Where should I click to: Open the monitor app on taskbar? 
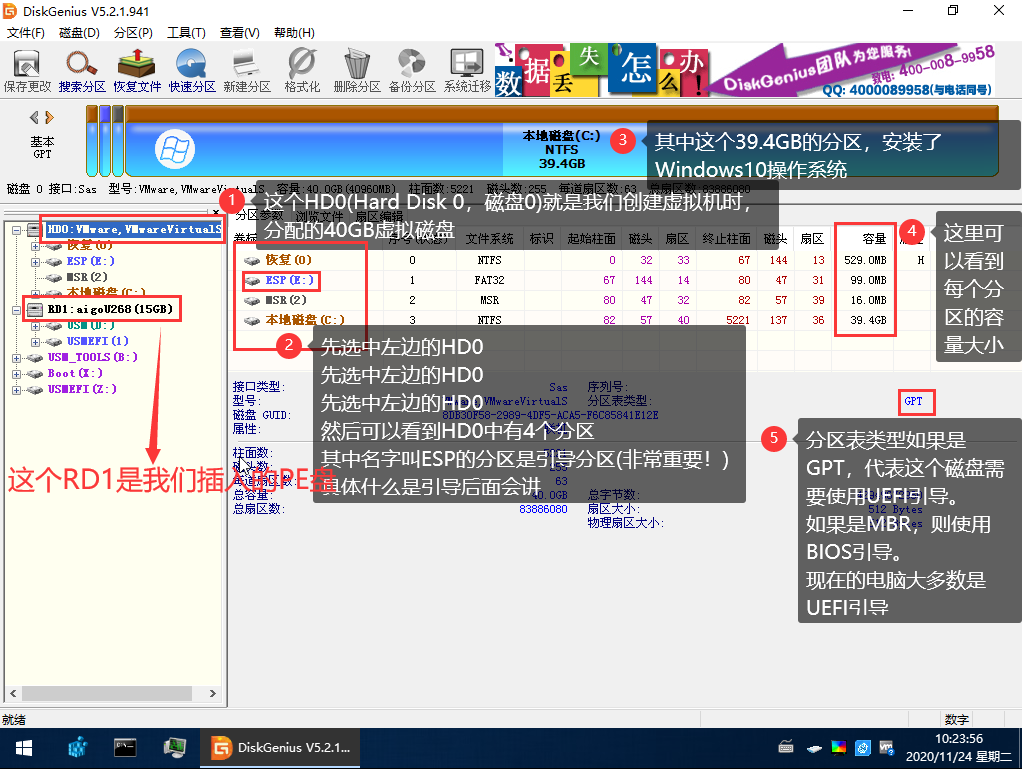pos(175,747)
